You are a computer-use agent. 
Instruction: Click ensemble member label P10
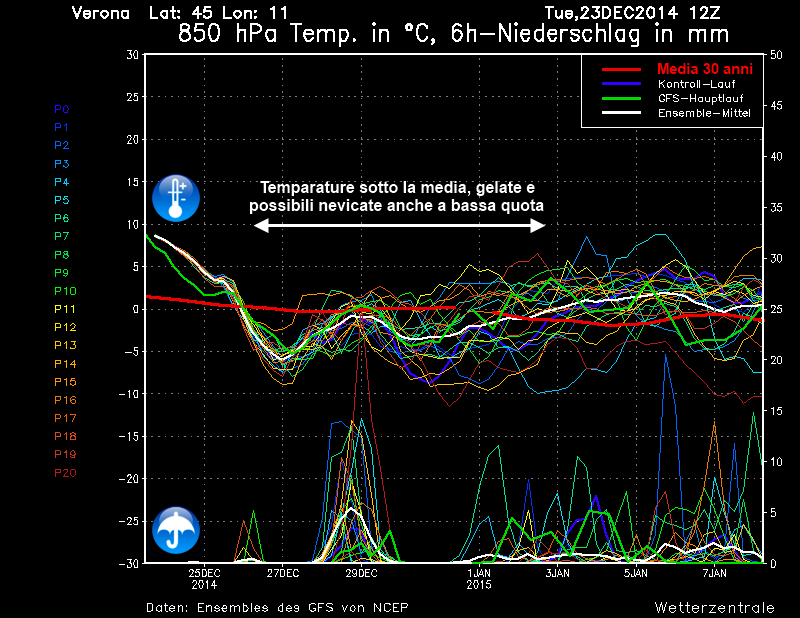[65, 291]
